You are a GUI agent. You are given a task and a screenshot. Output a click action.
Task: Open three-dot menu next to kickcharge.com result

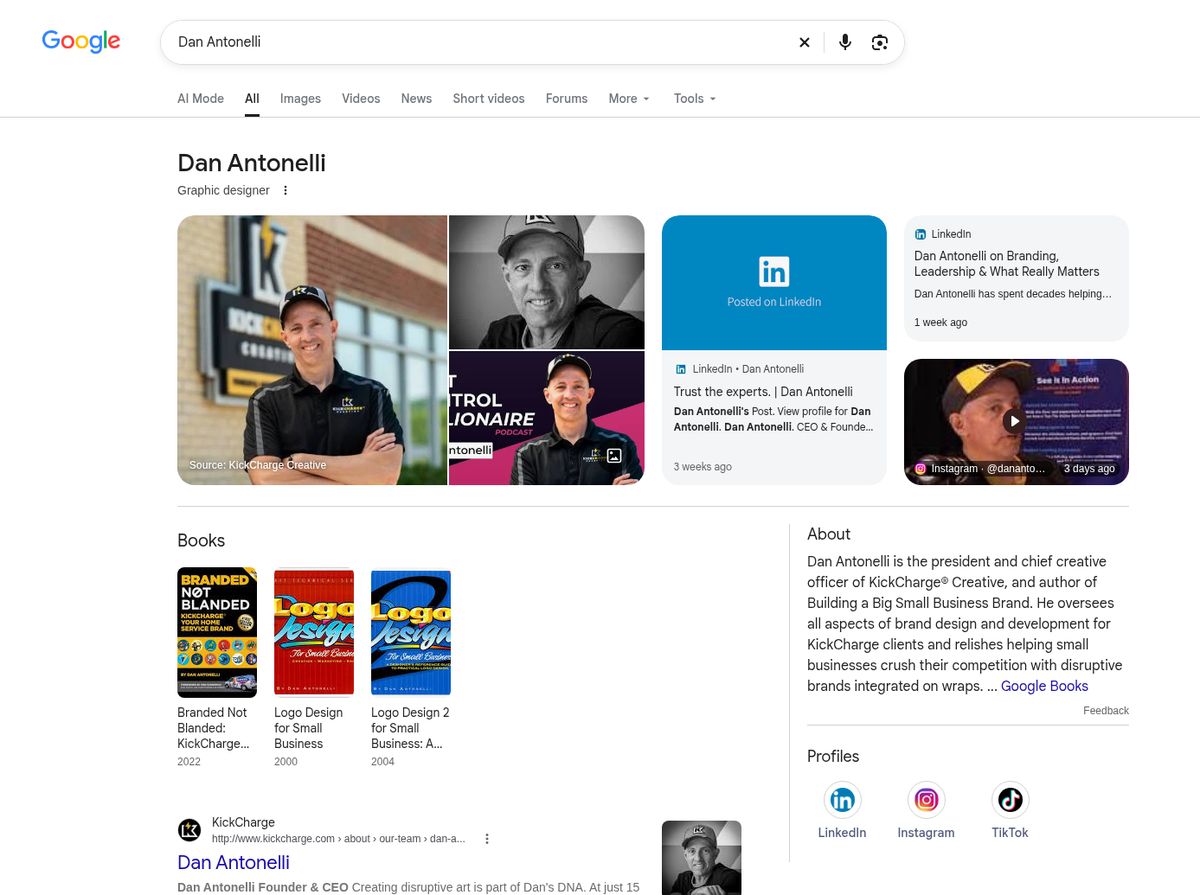click(487, 839)
